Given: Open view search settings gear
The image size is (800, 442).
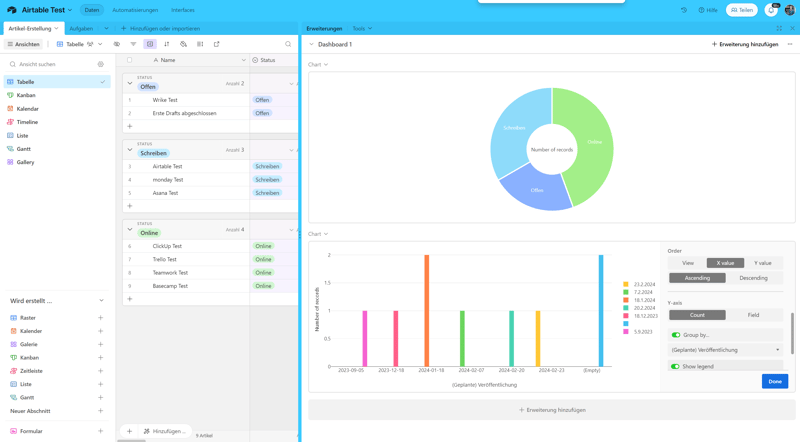Looking at the screenshot, I should click(x=101, y=64).
